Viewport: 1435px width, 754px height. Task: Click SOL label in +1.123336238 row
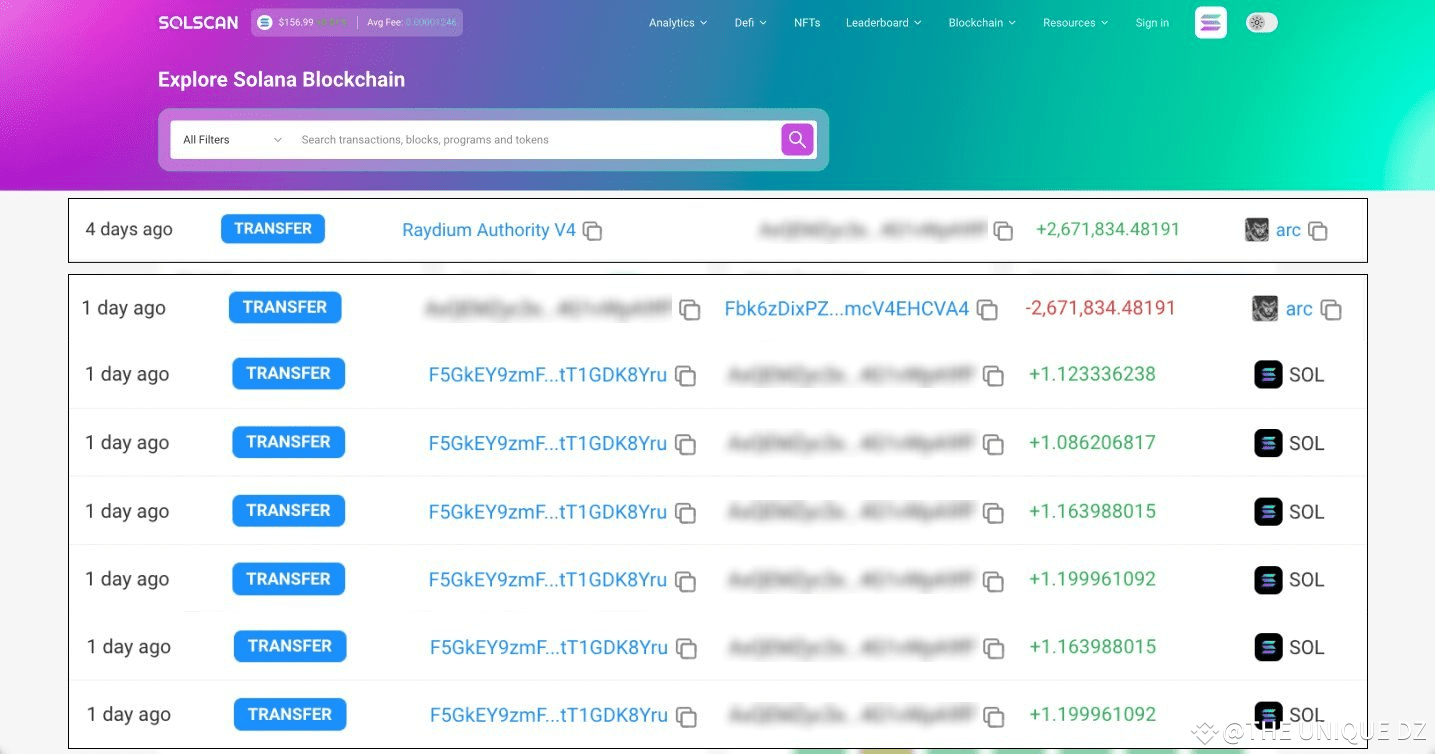[x=1306, y=375]
